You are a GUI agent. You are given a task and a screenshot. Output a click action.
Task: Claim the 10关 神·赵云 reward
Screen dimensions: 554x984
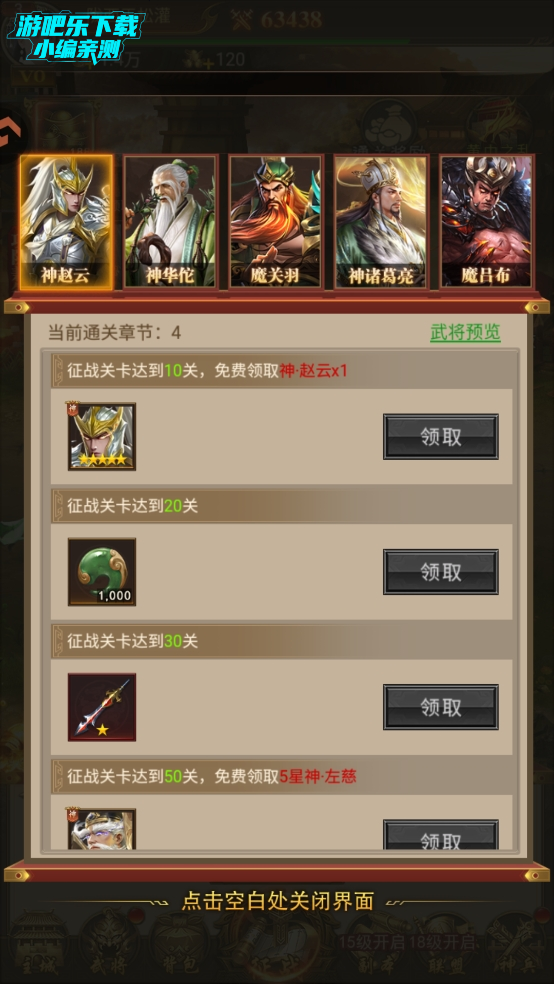pos(440,437)
